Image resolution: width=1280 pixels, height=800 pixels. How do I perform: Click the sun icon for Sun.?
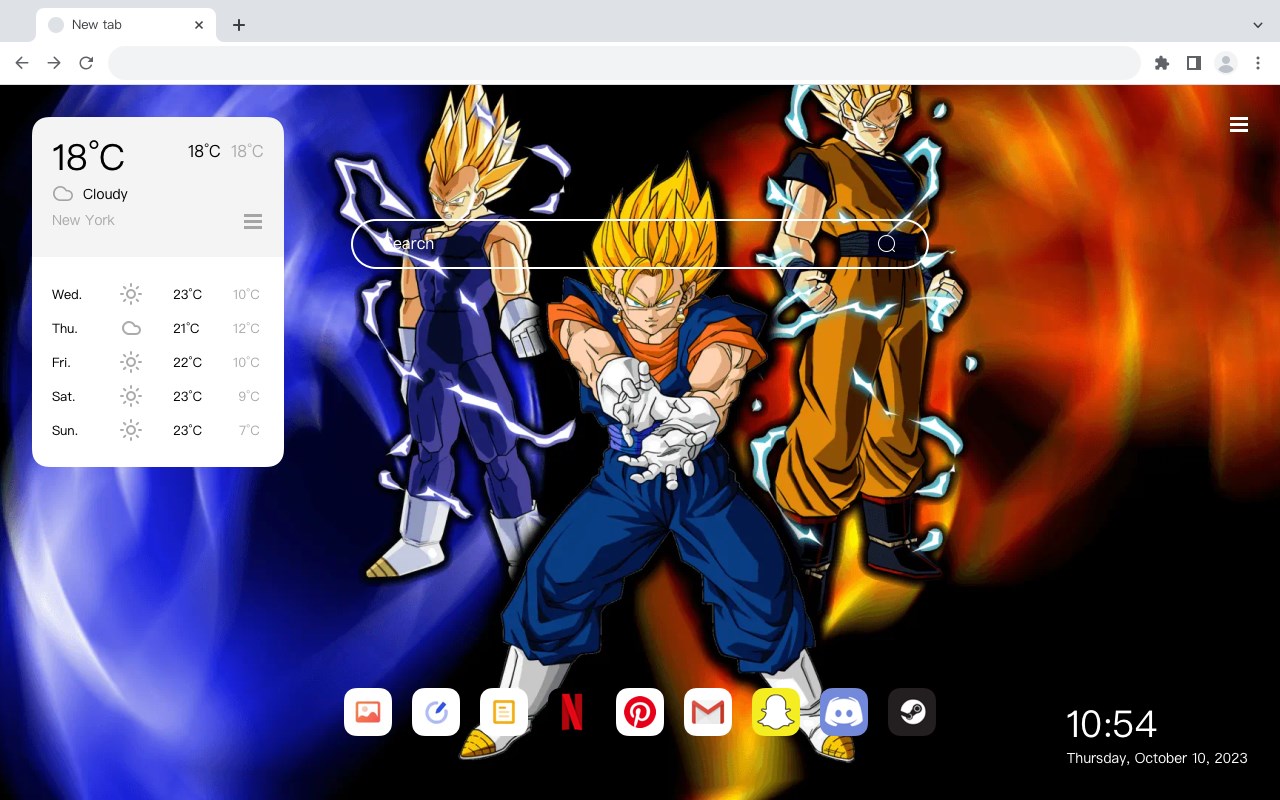coord(131,430)
